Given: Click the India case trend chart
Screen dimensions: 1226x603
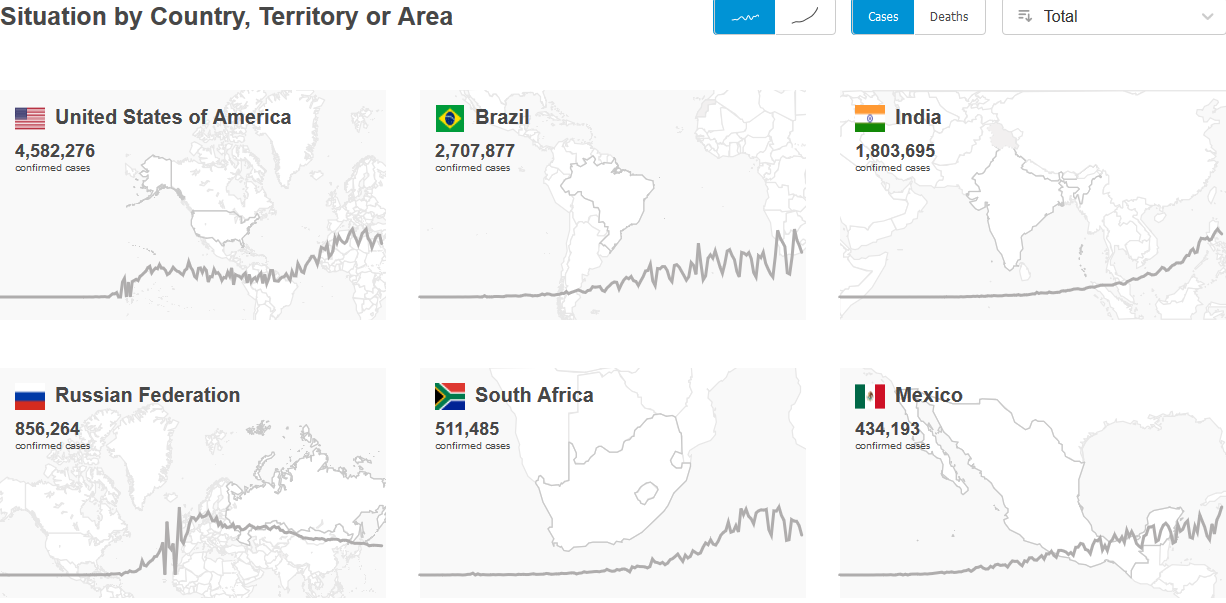Looking at the screenshot, I should [1032, 264].
